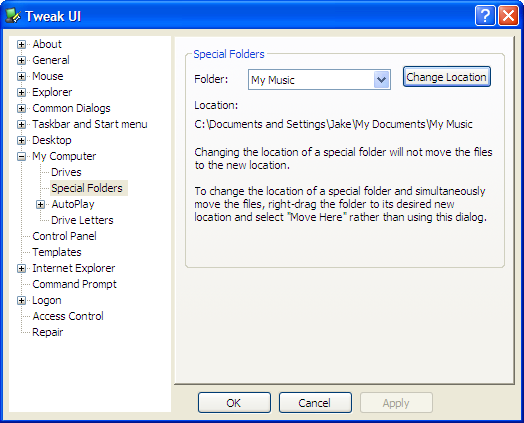Expand Taskbar and Start menu node
The width and height of the screenshot is (524, 423).
point(21,125)
